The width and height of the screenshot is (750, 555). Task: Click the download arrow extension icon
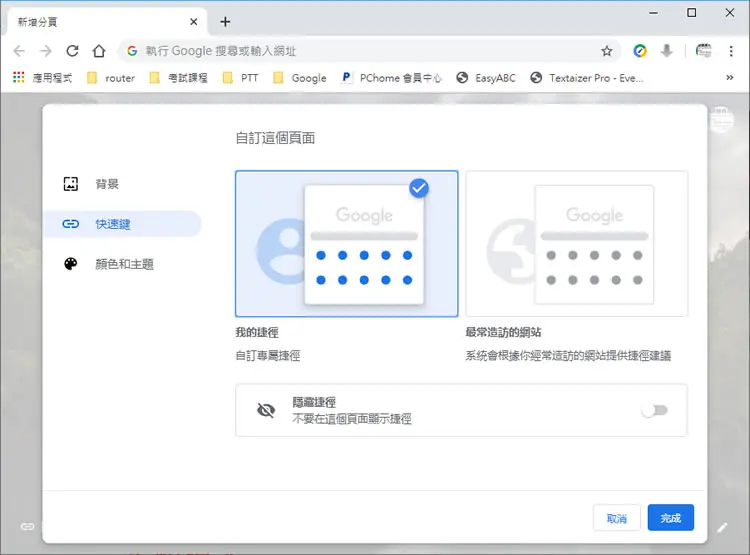(x=666, y=51)
